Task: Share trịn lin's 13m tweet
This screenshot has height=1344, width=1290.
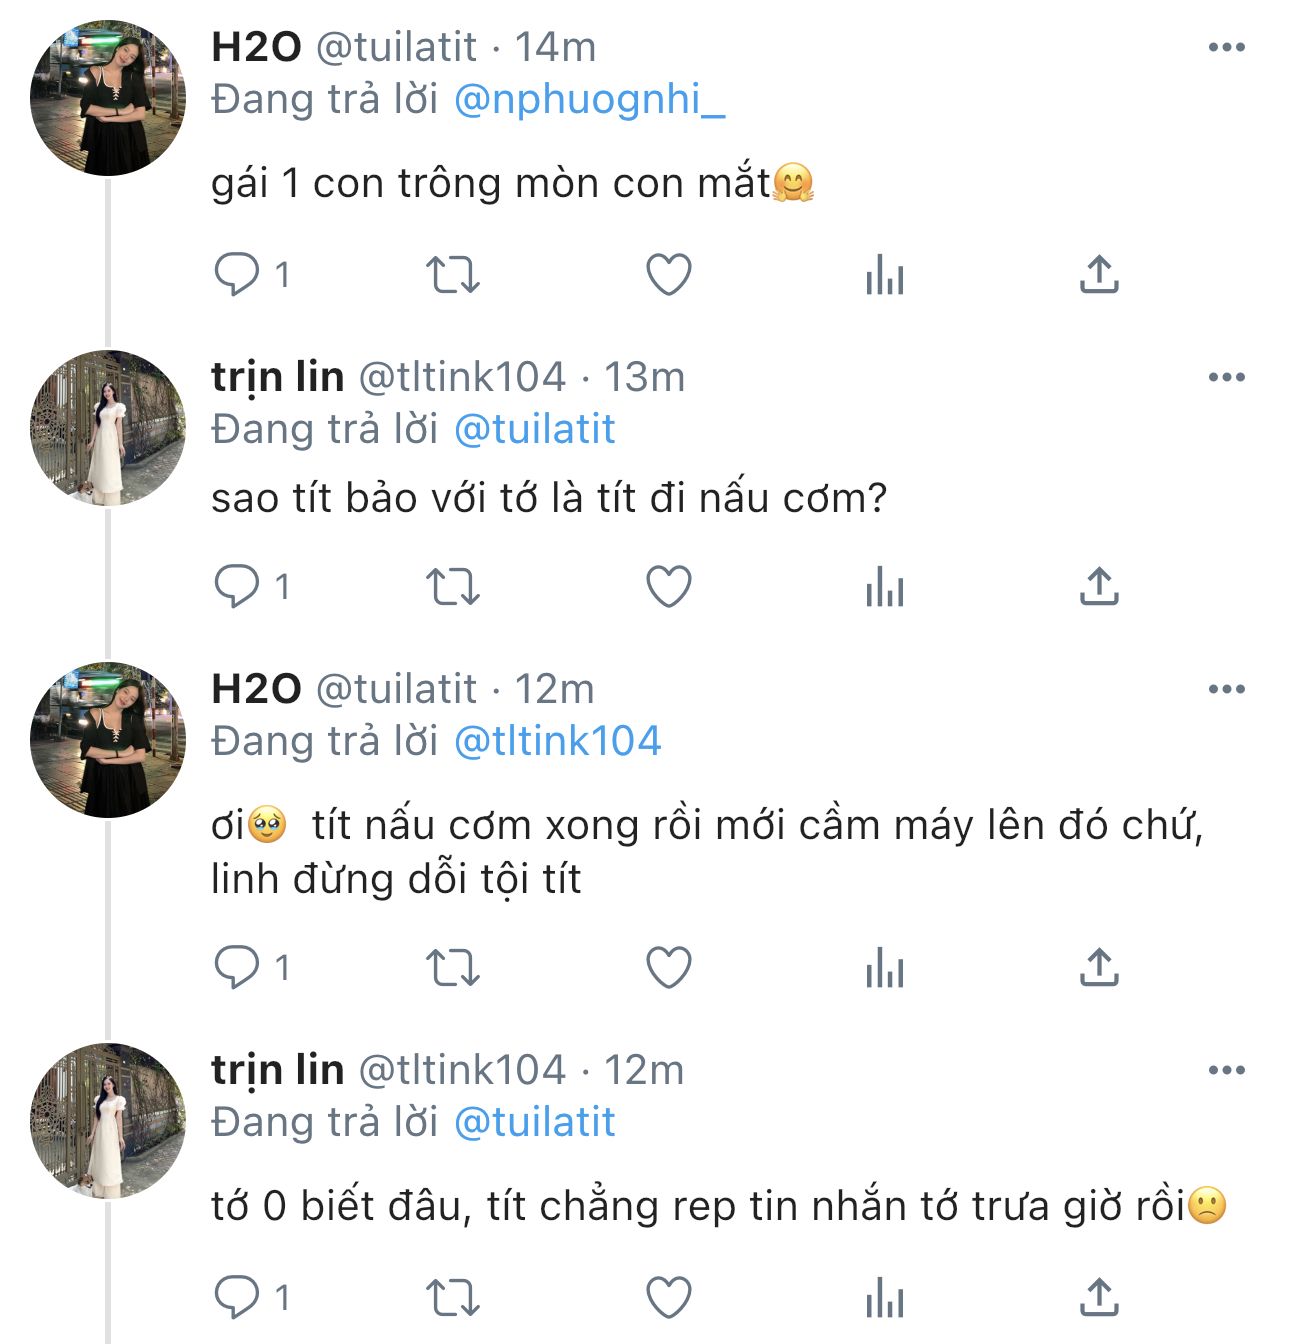Action: (x=1099, y=586)
